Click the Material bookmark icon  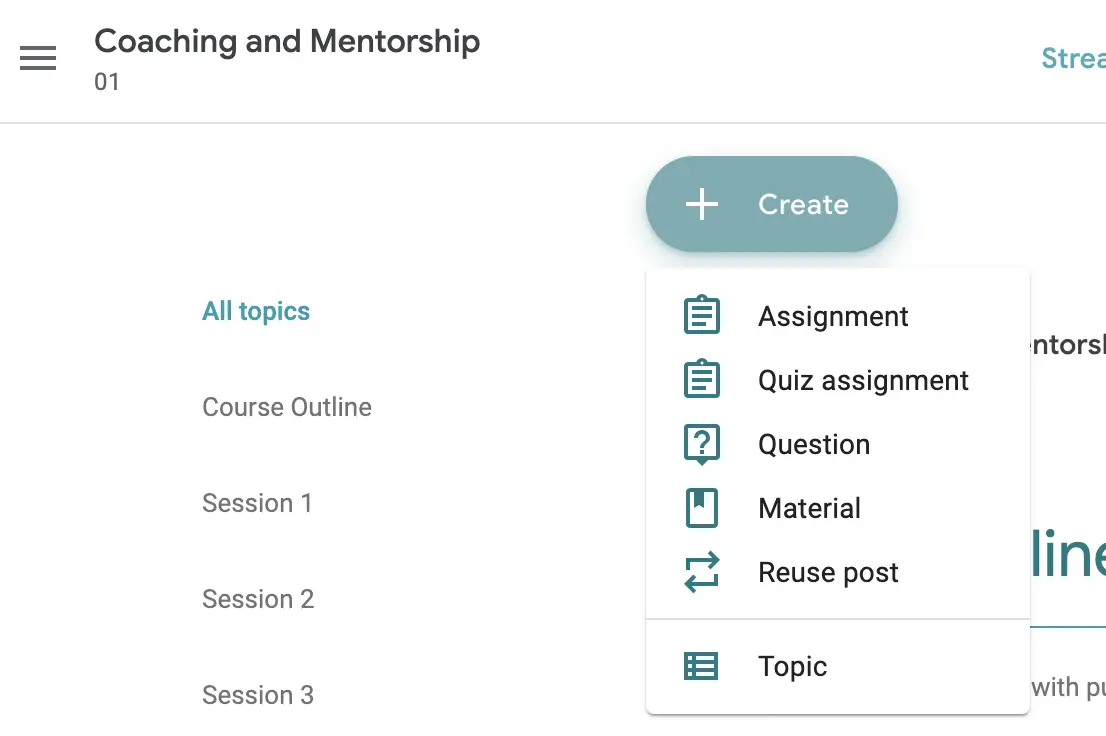(701, 508)
